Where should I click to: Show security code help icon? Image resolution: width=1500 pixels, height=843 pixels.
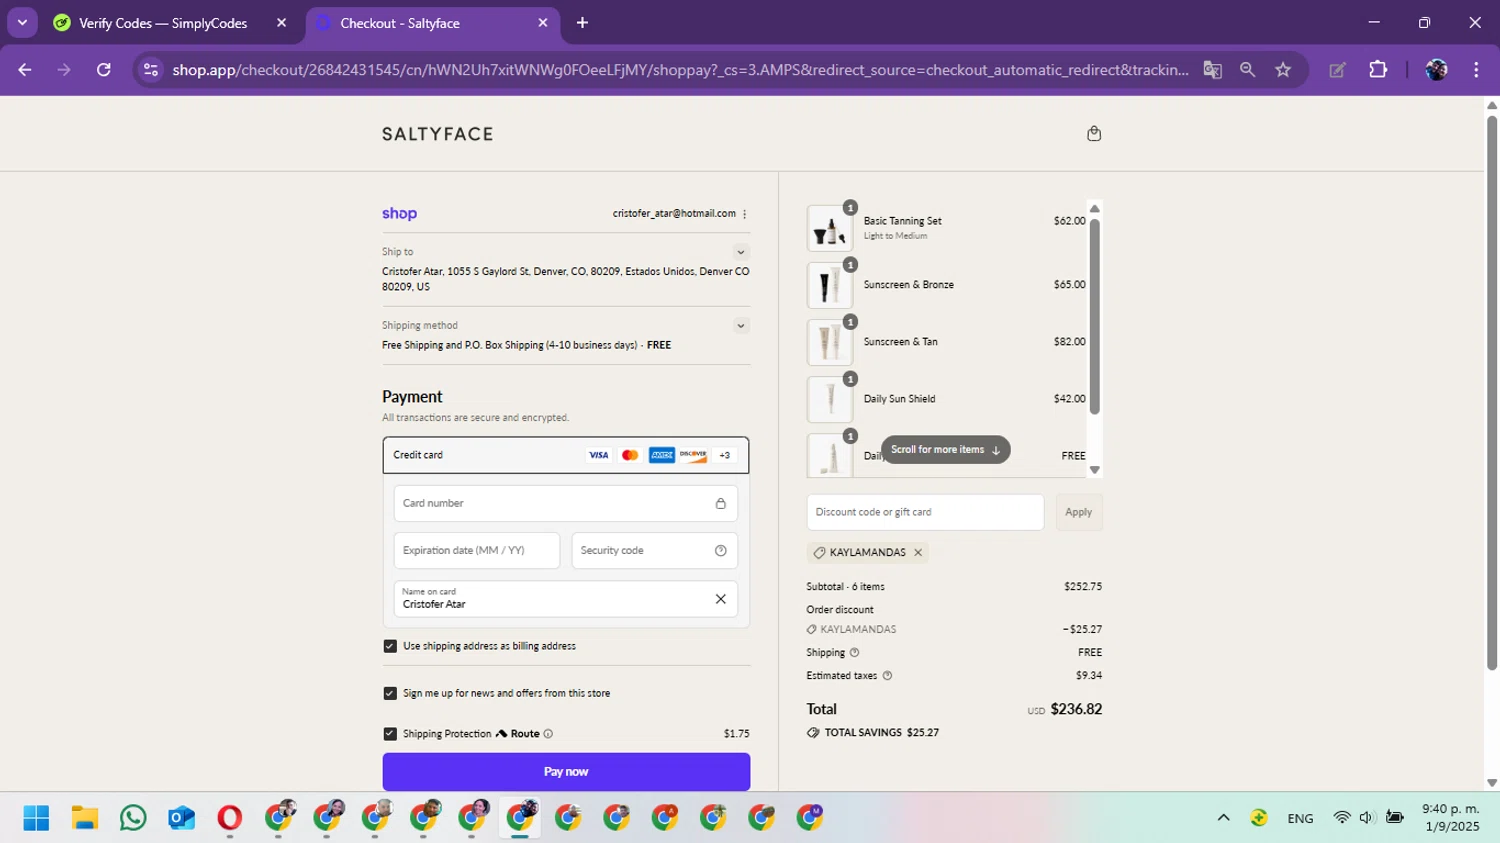click(720, 550)
